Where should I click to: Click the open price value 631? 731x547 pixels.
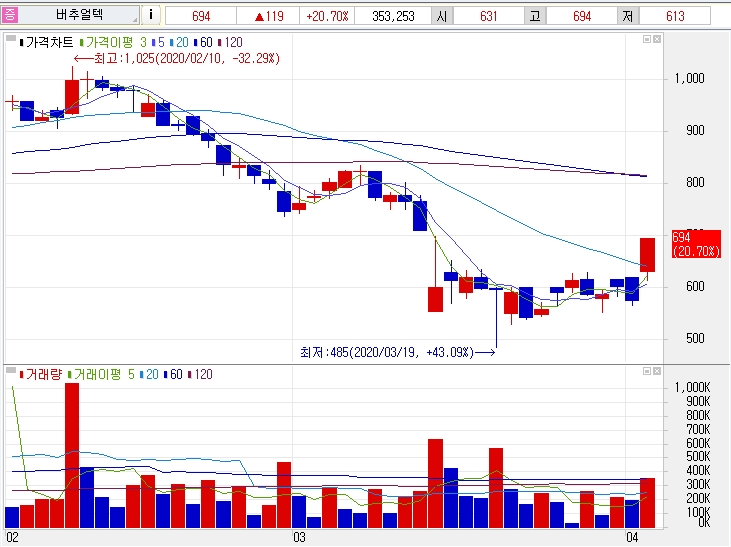click(489, 16)
